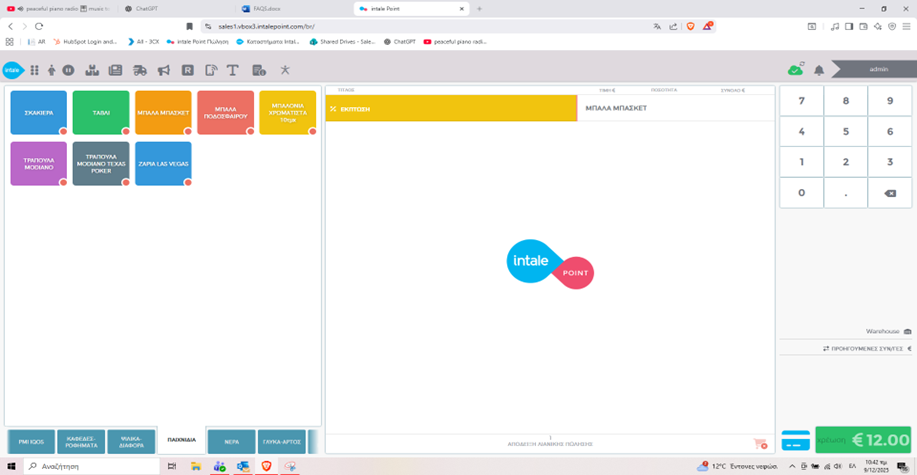
Task: Click the Windows search box Αναζήτηση
Action: point(91,466)
